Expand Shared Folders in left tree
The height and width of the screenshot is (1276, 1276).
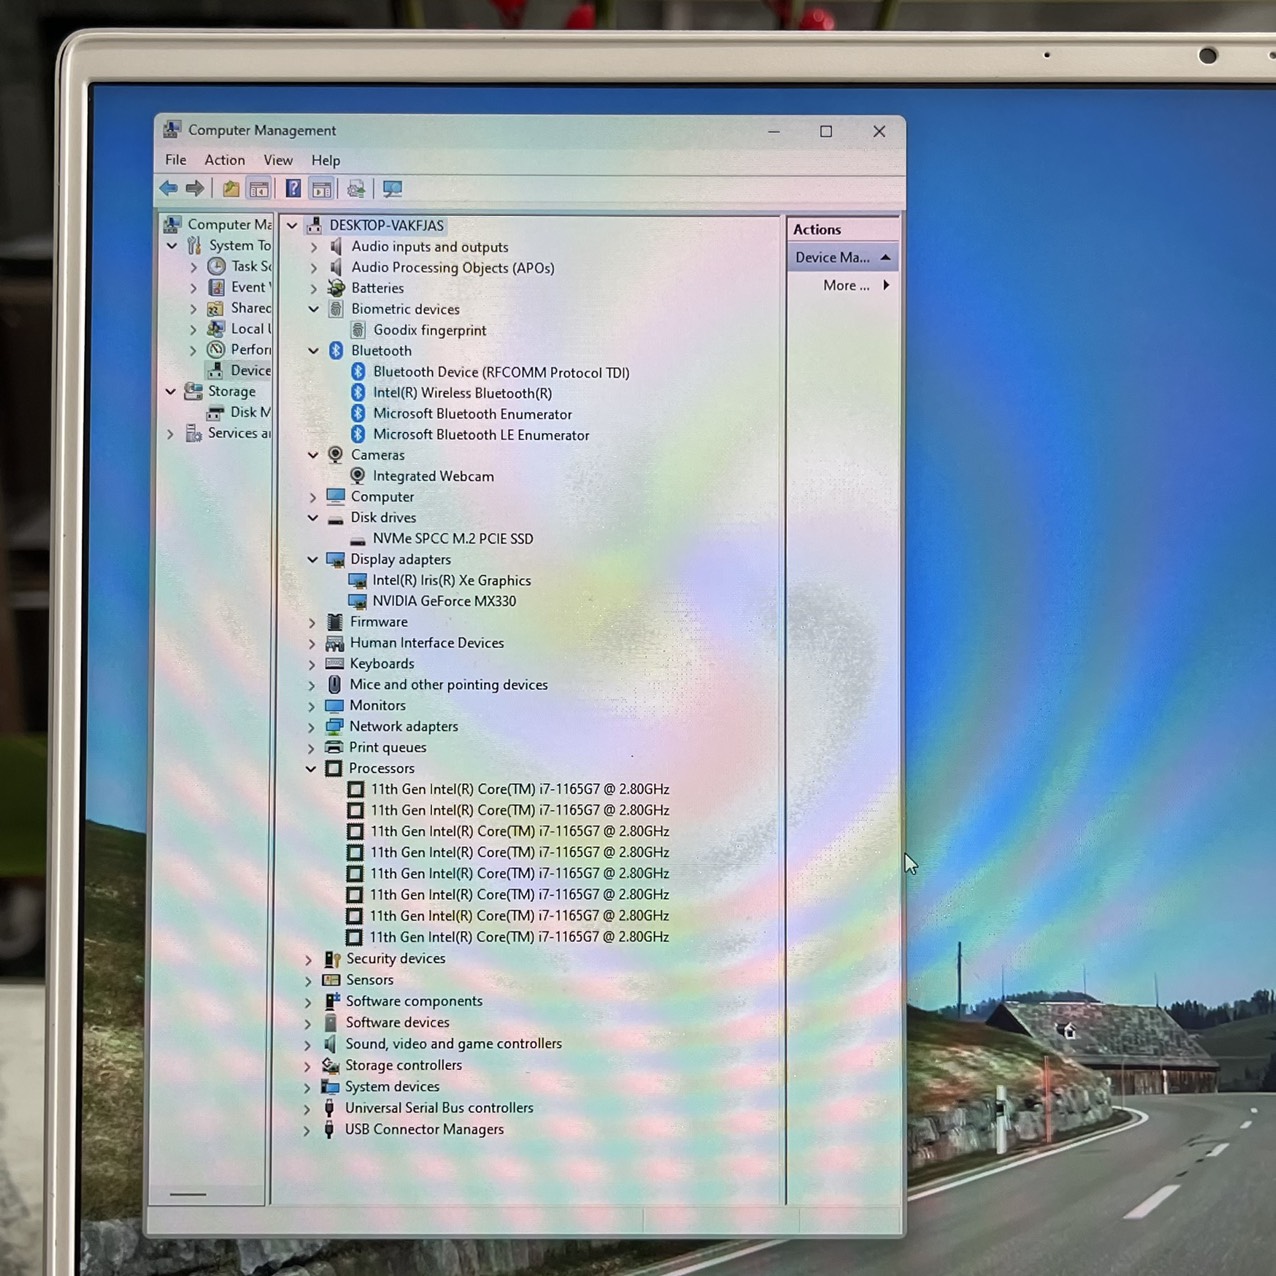(x=193, y=308)
